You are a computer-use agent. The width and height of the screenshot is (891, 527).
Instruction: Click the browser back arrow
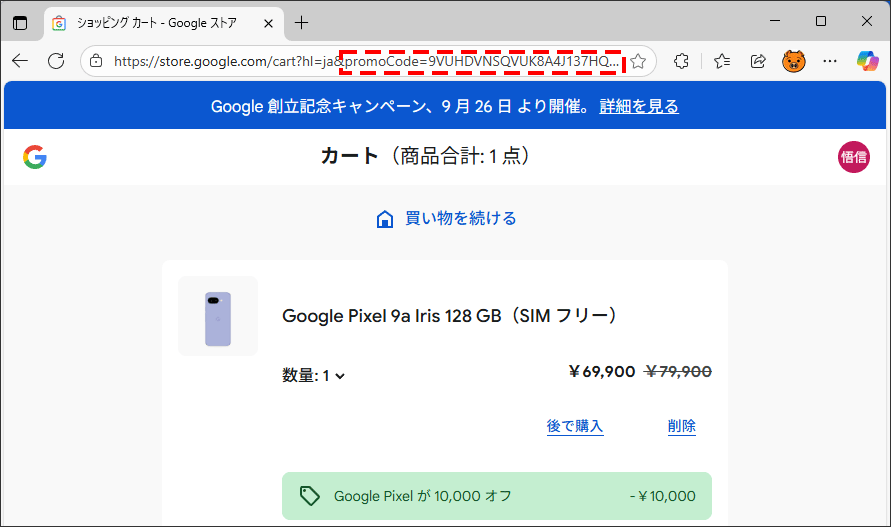tap(20, 61)
